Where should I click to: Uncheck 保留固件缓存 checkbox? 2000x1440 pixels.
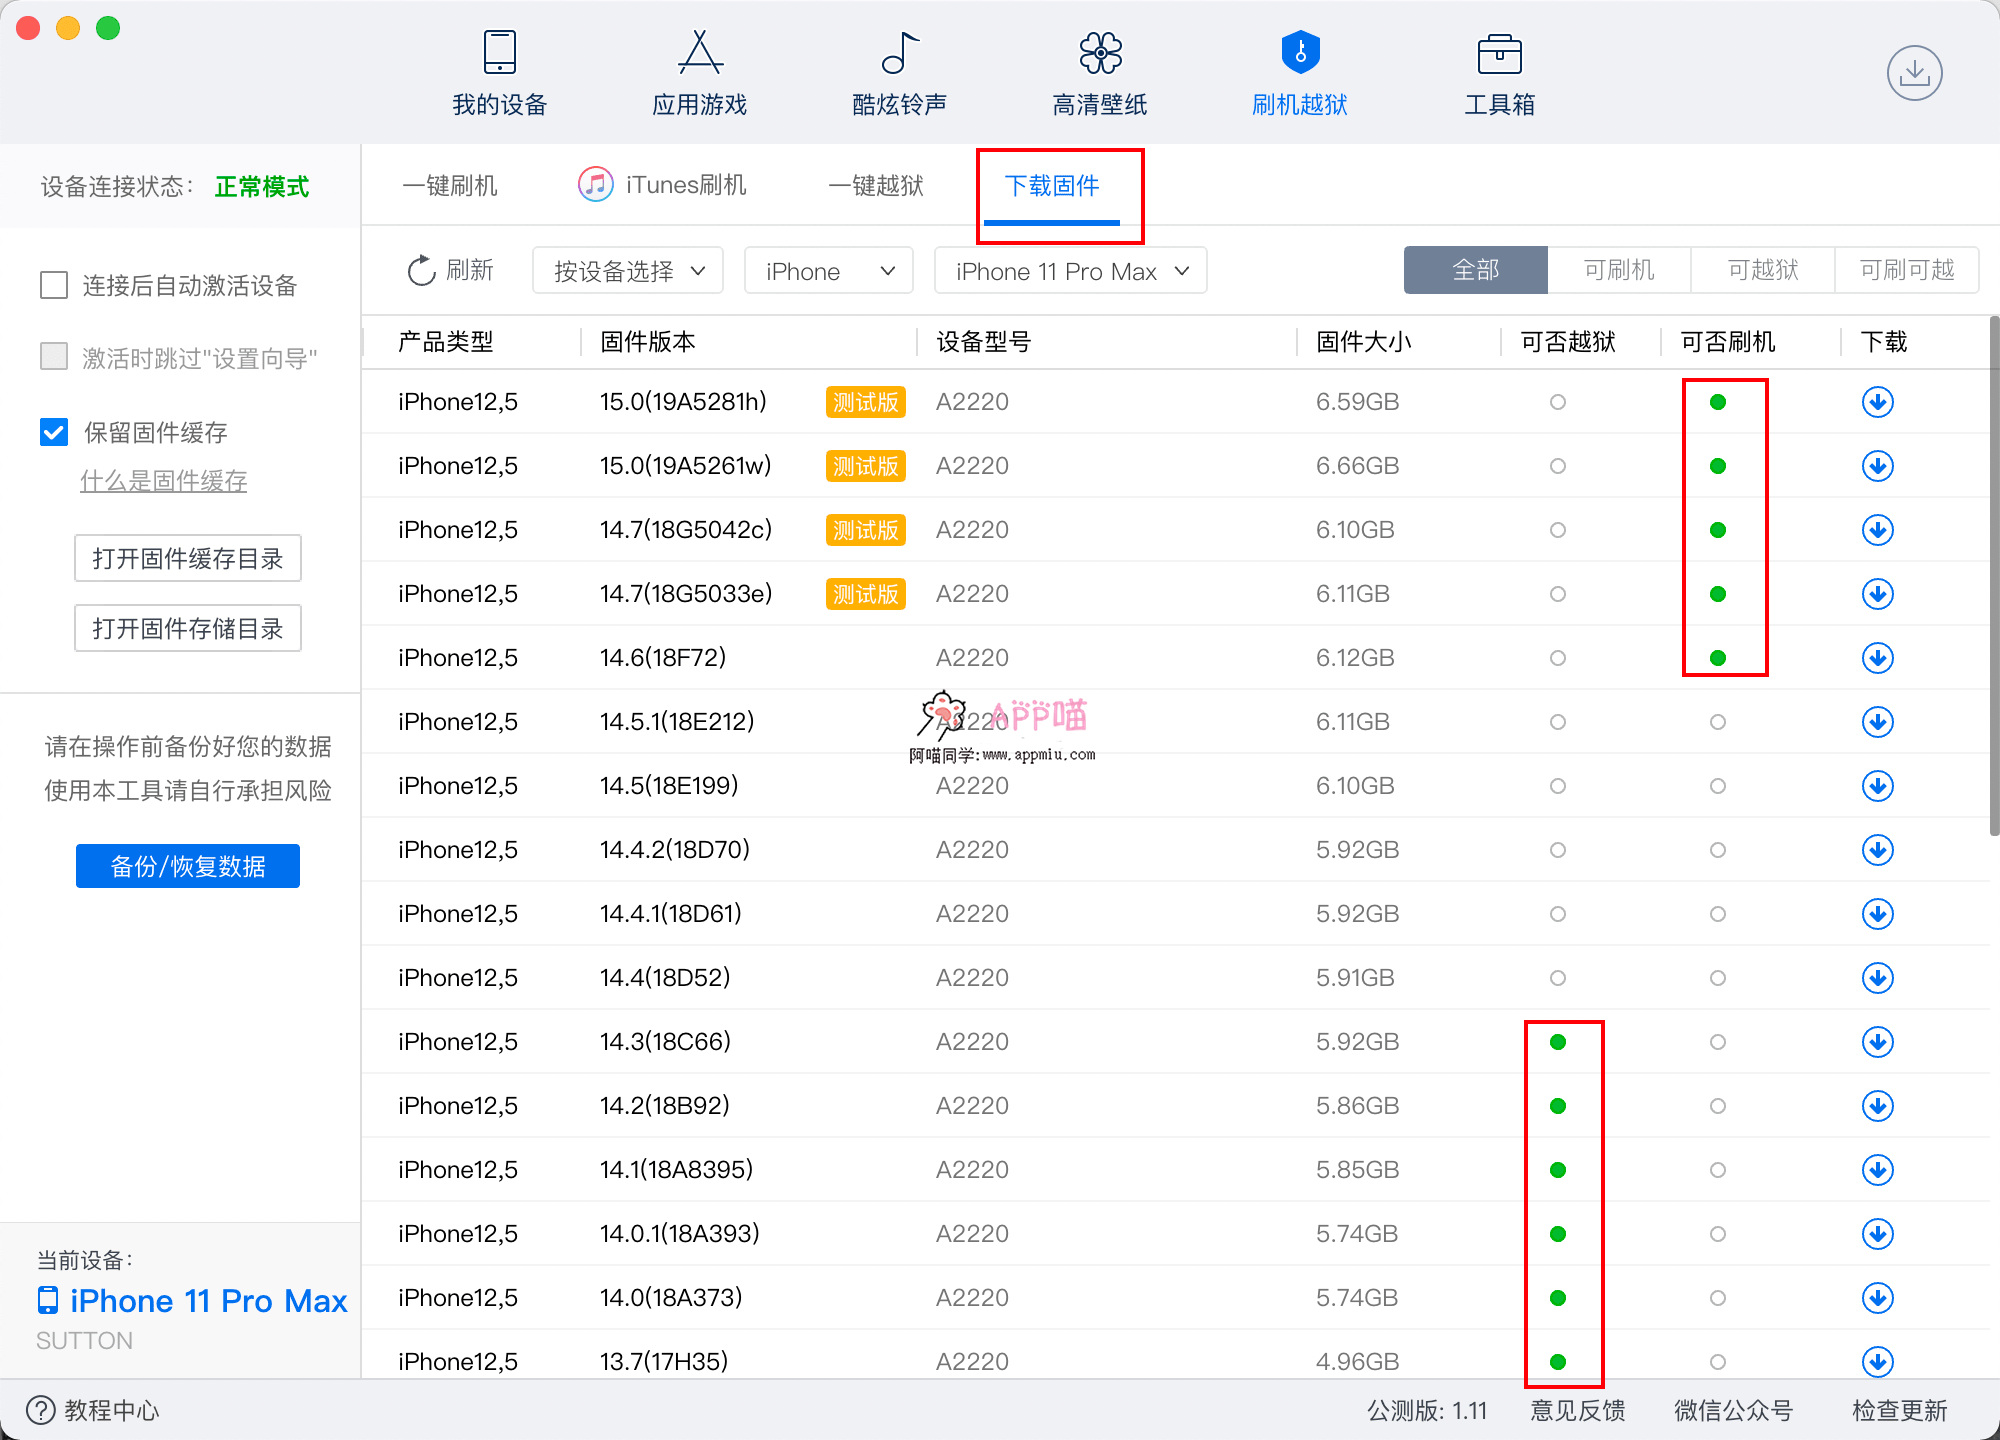[x=54, y=432]
